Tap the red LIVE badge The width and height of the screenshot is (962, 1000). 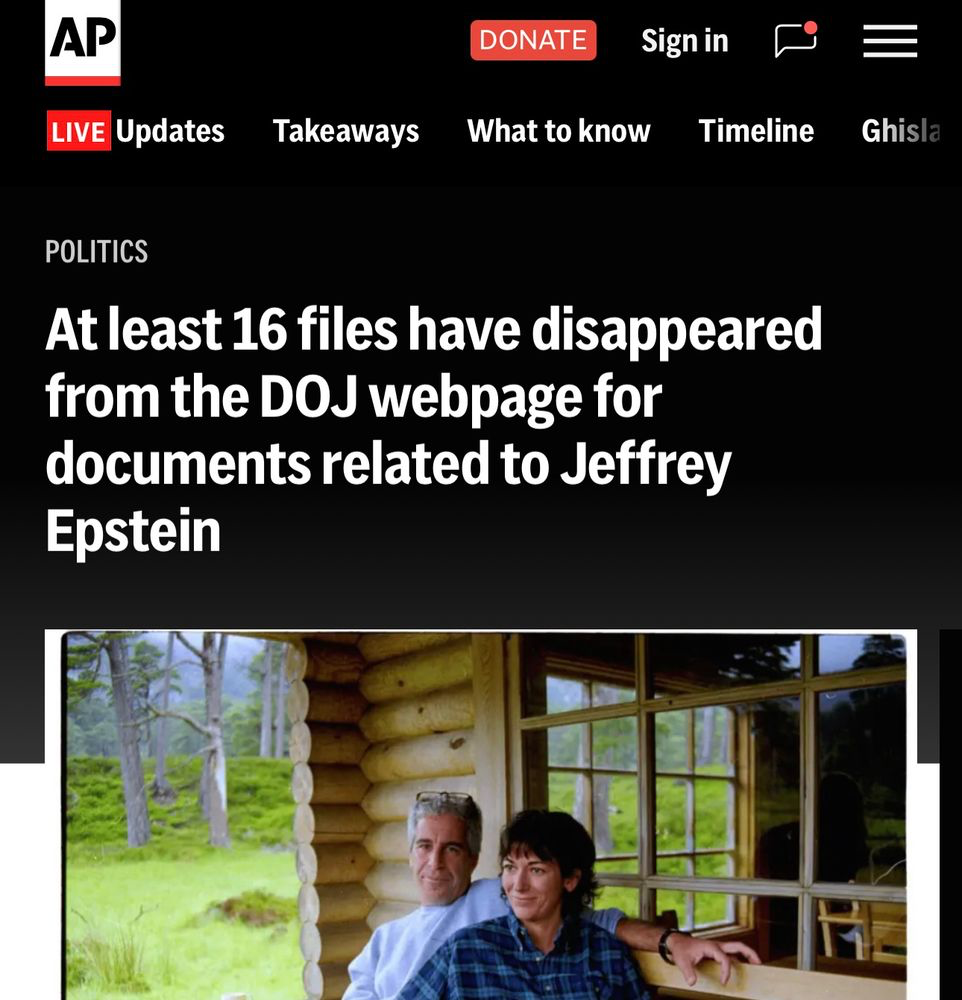(x=78, y=131)
